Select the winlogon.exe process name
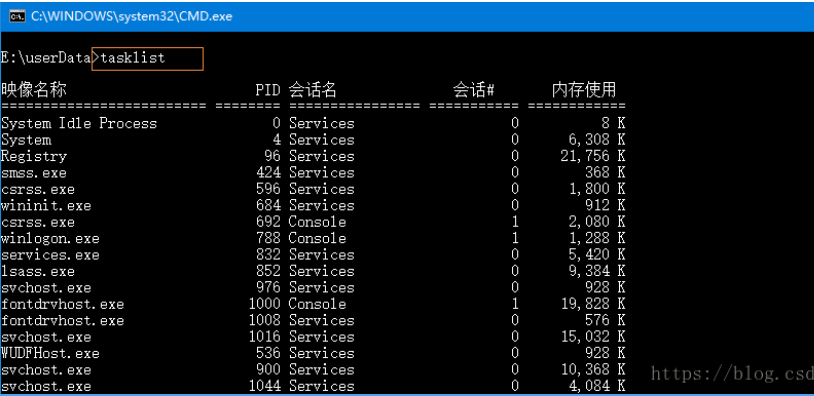814x396 pixels. (x=50, y=239)
